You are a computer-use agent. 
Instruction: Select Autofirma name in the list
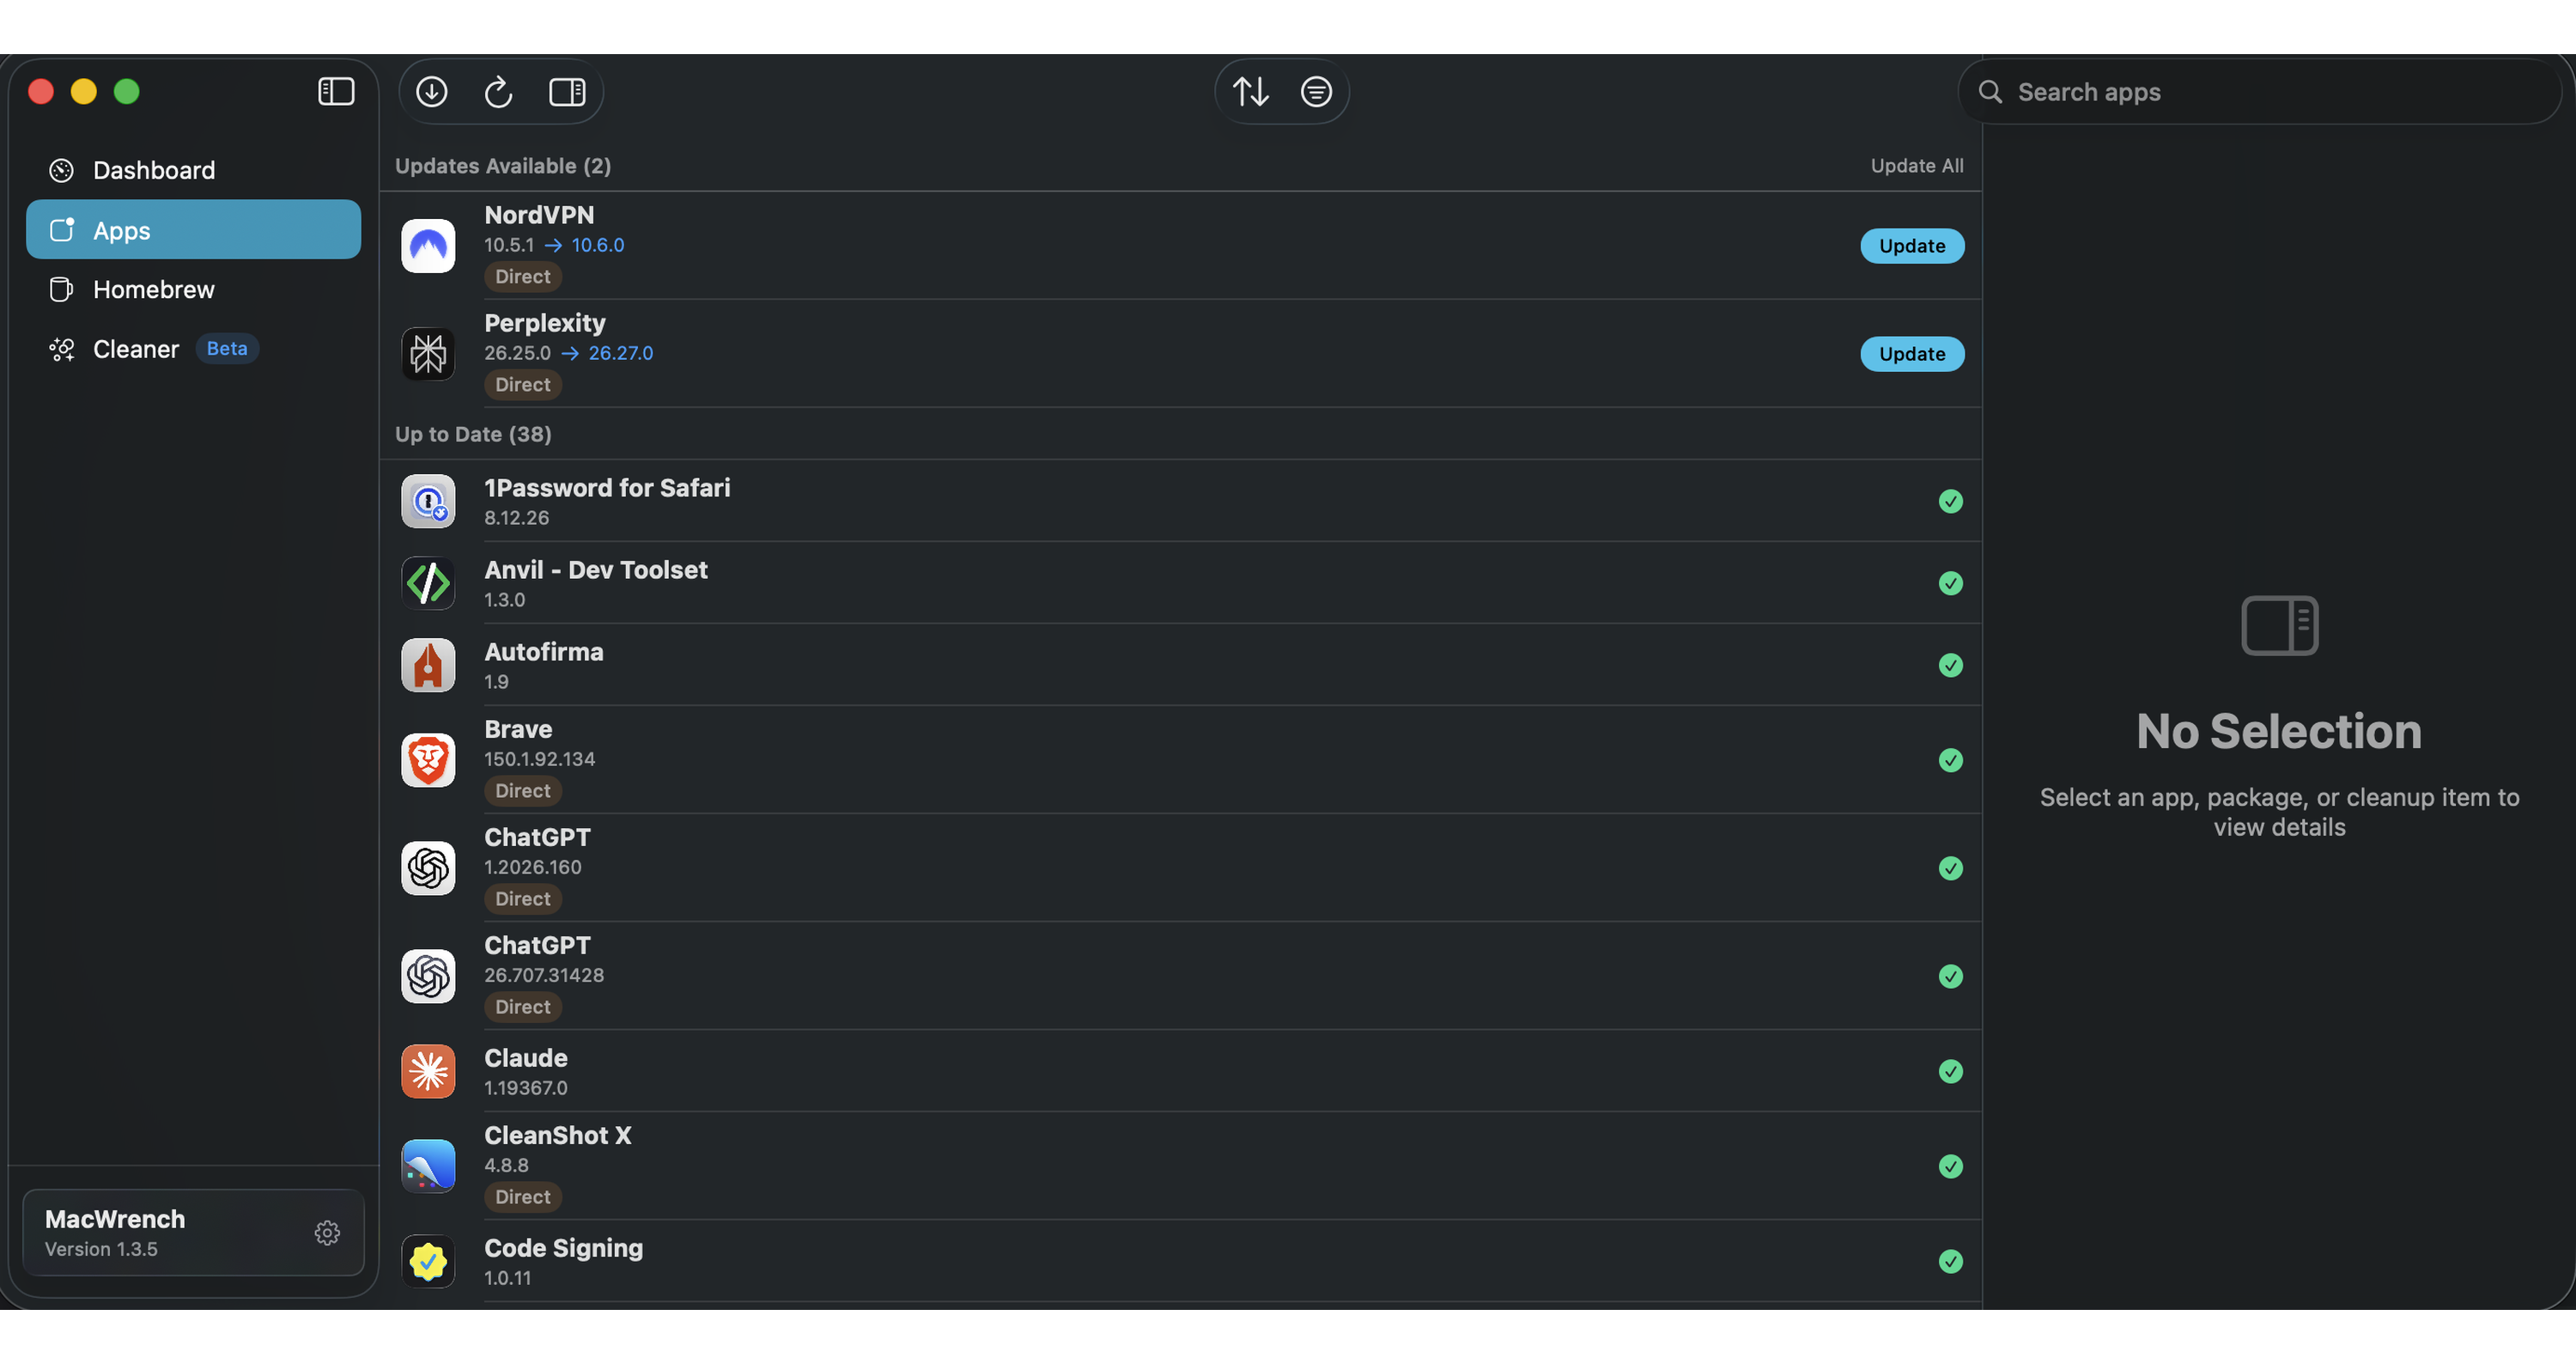544,652
